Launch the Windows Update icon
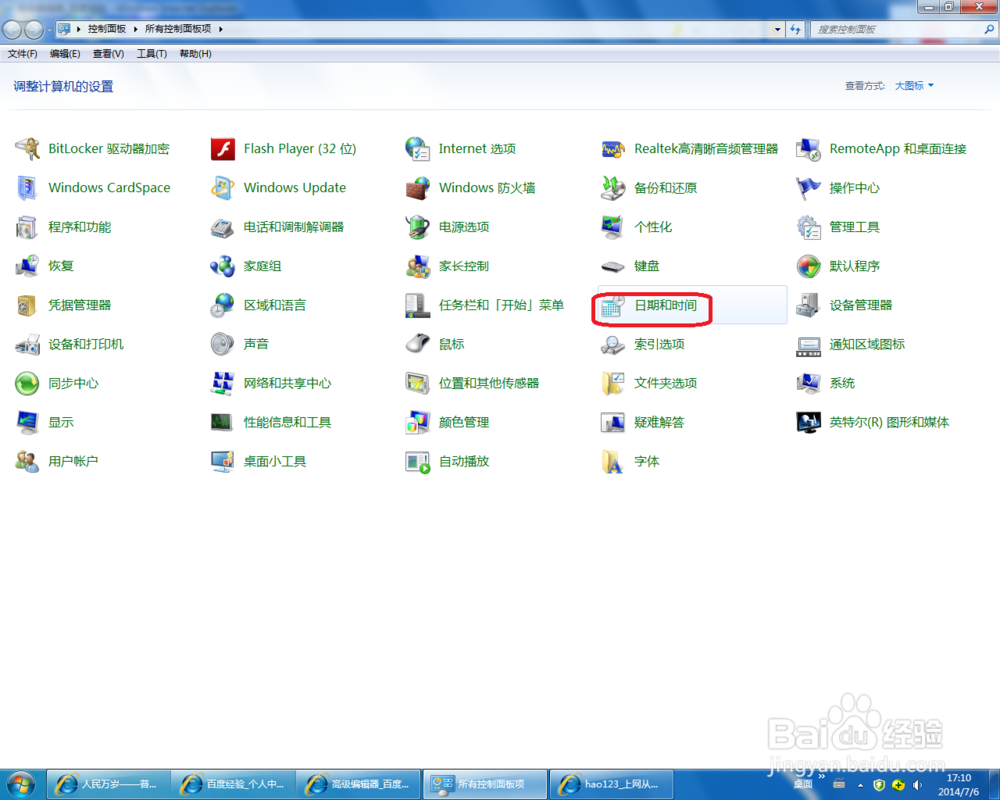This screenshot has height=800, width=1000. 223,188
